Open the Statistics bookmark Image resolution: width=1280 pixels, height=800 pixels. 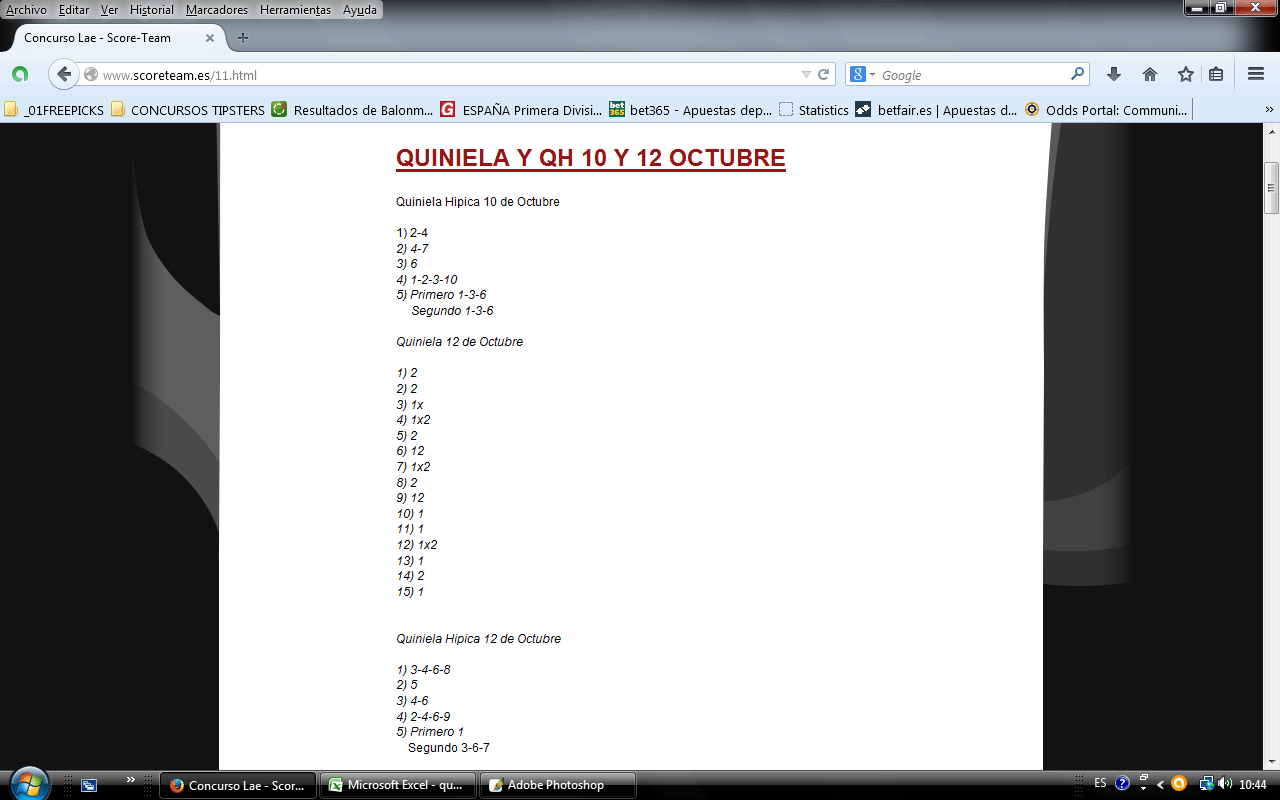click(814, 110)
